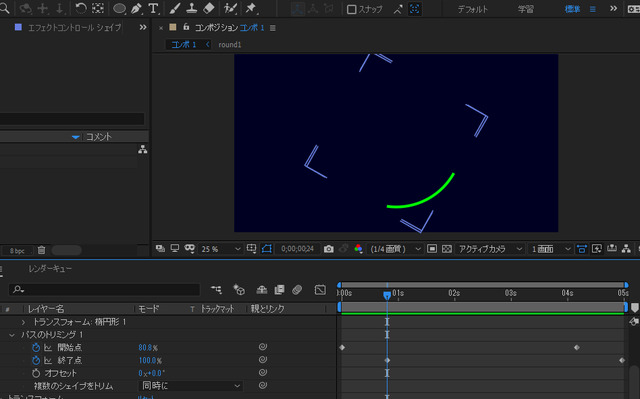Click the blue shape layer color label swatch
Image resolution: width=640 pixels, height=399 pixels.
[x=18, y=27]
